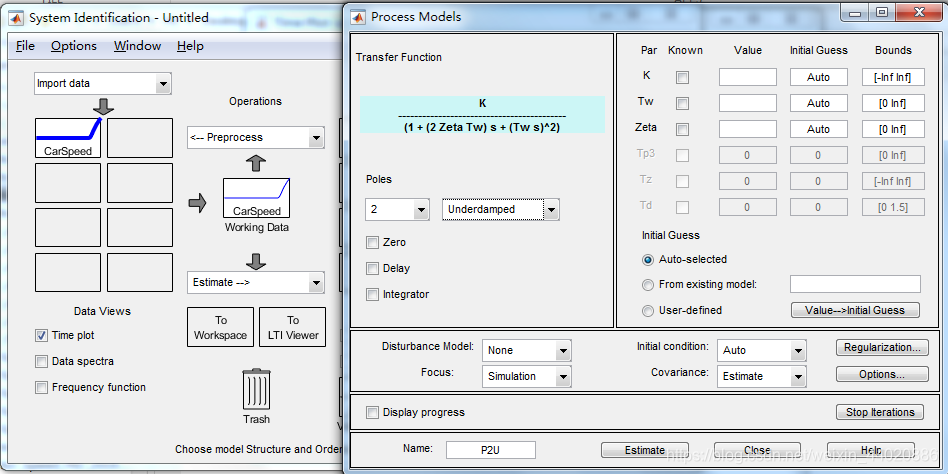This screenshot has width=948, height=474.
Task: Click the K Initial Guess field
Action: [819, 77]
